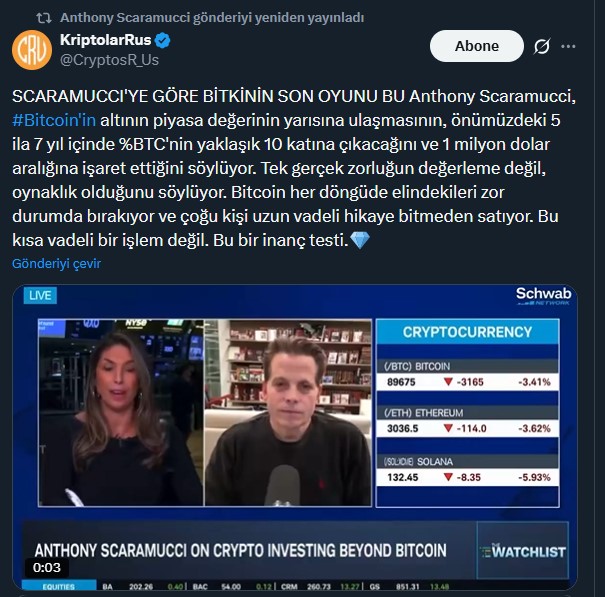This screenshot has height=597, width=605.
Task: Open the #Bitcoin'in hashtag
Action: coord(54,120)
